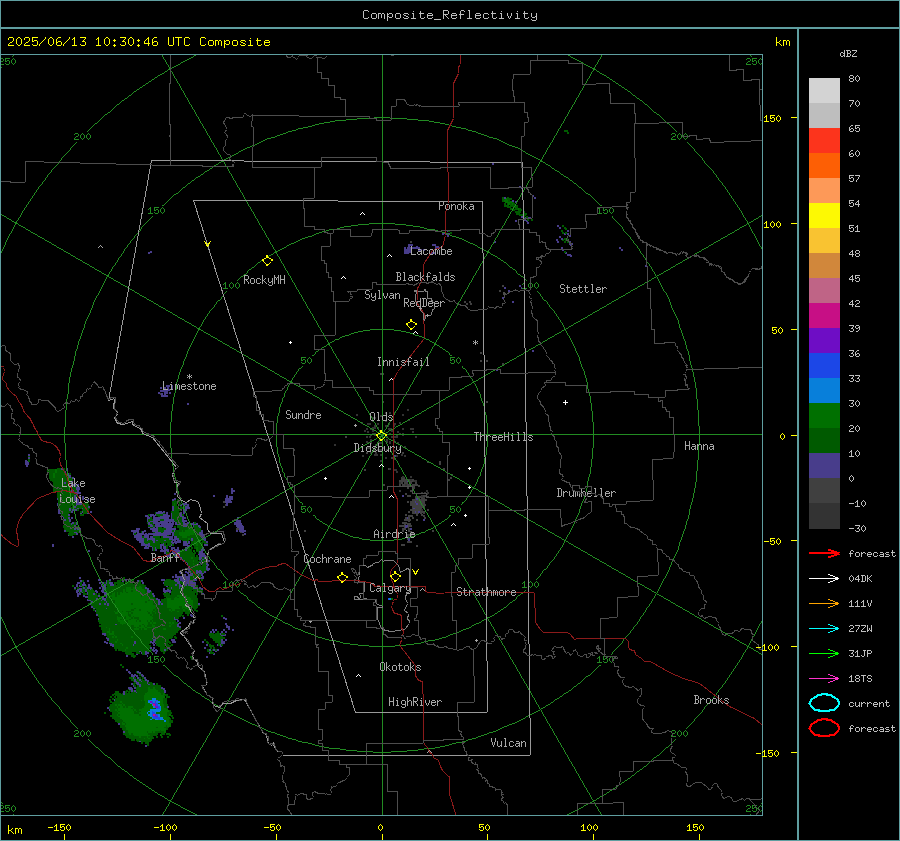Click the yellow diamond marker above Calgary
Image resolution: width=900 pixels, height=841 pixels.
[395, 576]
